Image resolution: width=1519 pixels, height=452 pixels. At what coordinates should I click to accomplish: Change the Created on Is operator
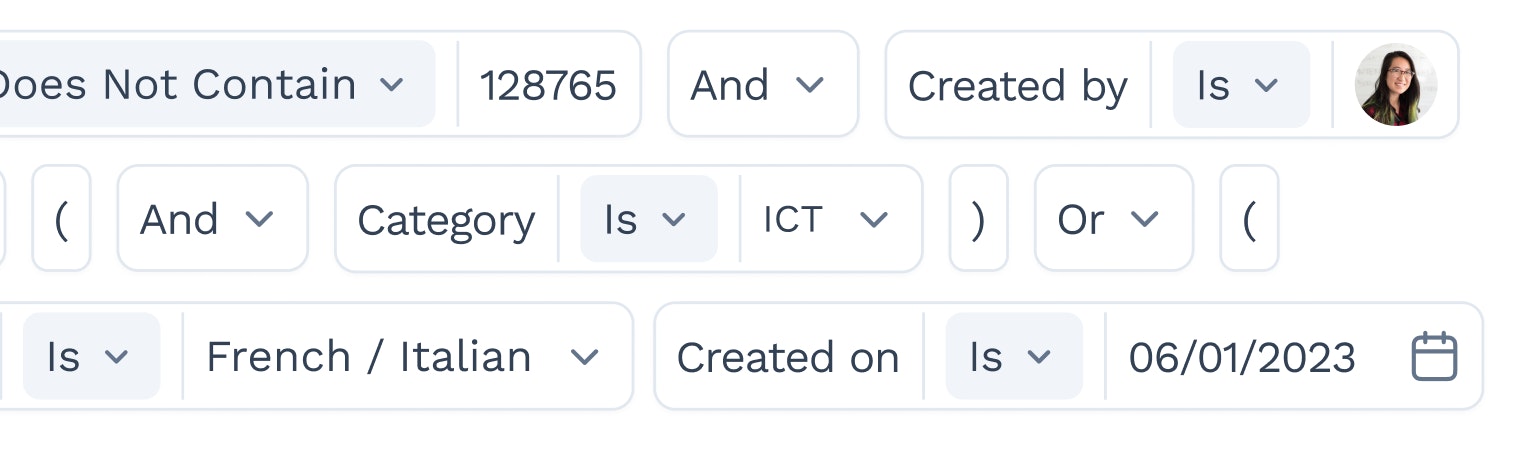coord(1014,357)
